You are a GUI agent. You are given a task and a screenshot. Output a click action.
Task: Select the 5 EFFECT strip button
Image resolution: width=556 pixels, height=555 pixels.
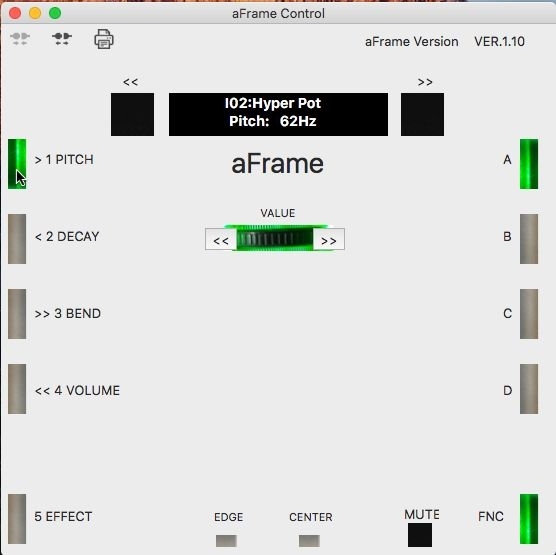coord(17,519)
